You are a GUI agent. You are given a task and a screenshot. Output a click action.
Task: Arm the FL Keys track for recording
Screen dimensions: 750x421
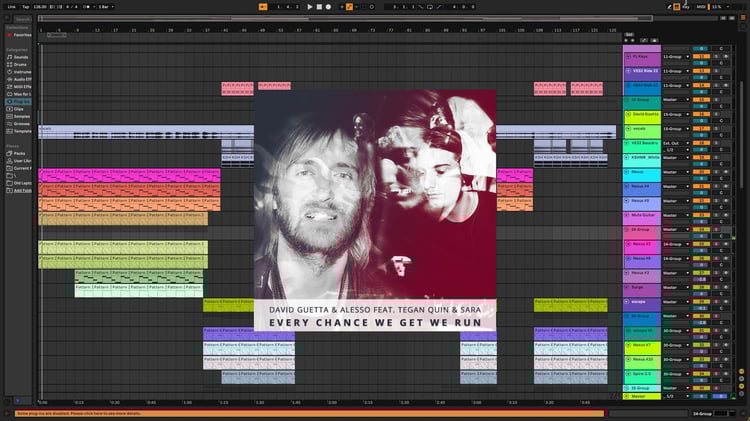click(726, 57)
